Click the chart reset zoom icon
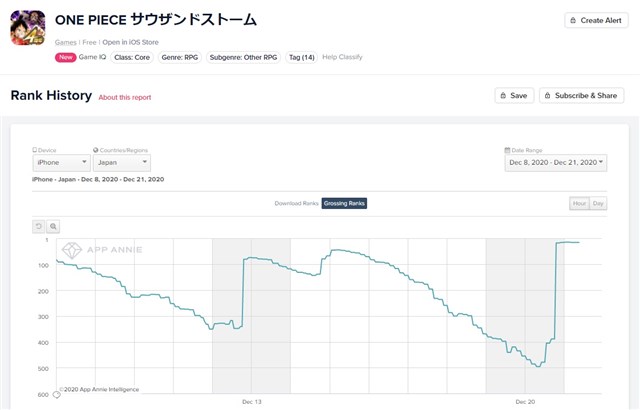The width and height of the screenshot is (640, 410). pyautogui.click(x=39, y=226)
